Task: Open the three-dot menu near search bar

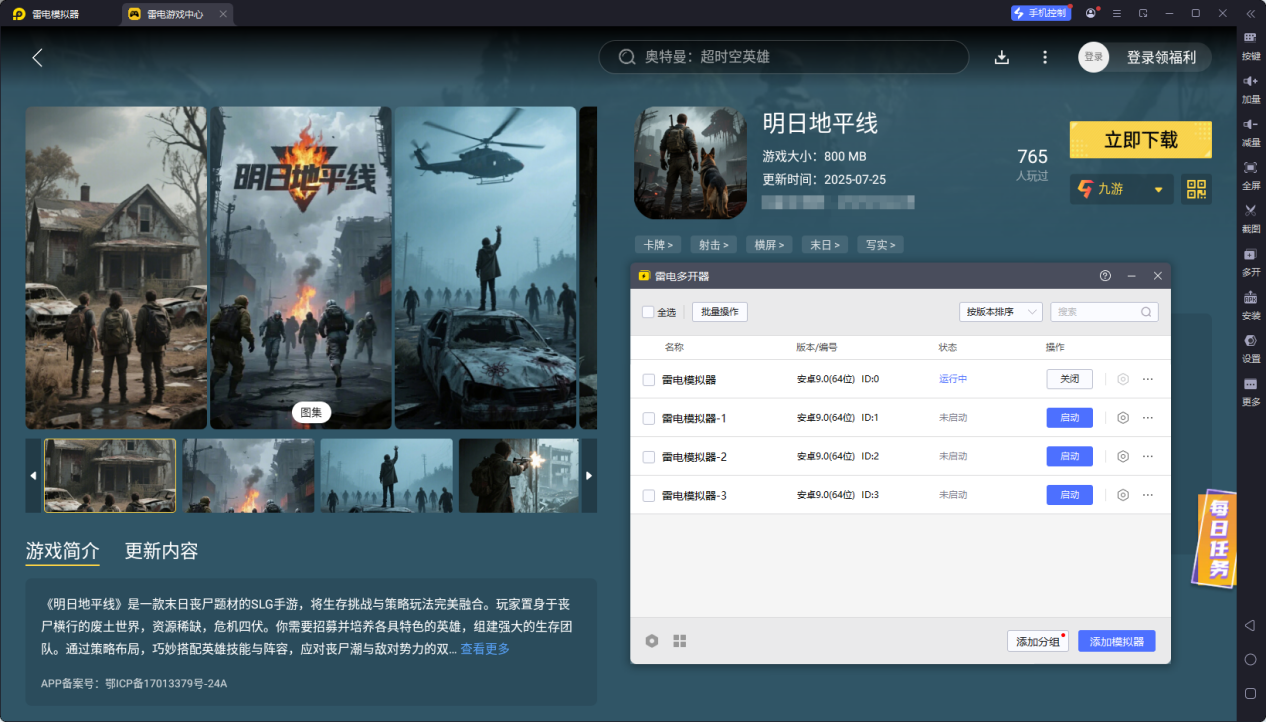Action: 1045,57
